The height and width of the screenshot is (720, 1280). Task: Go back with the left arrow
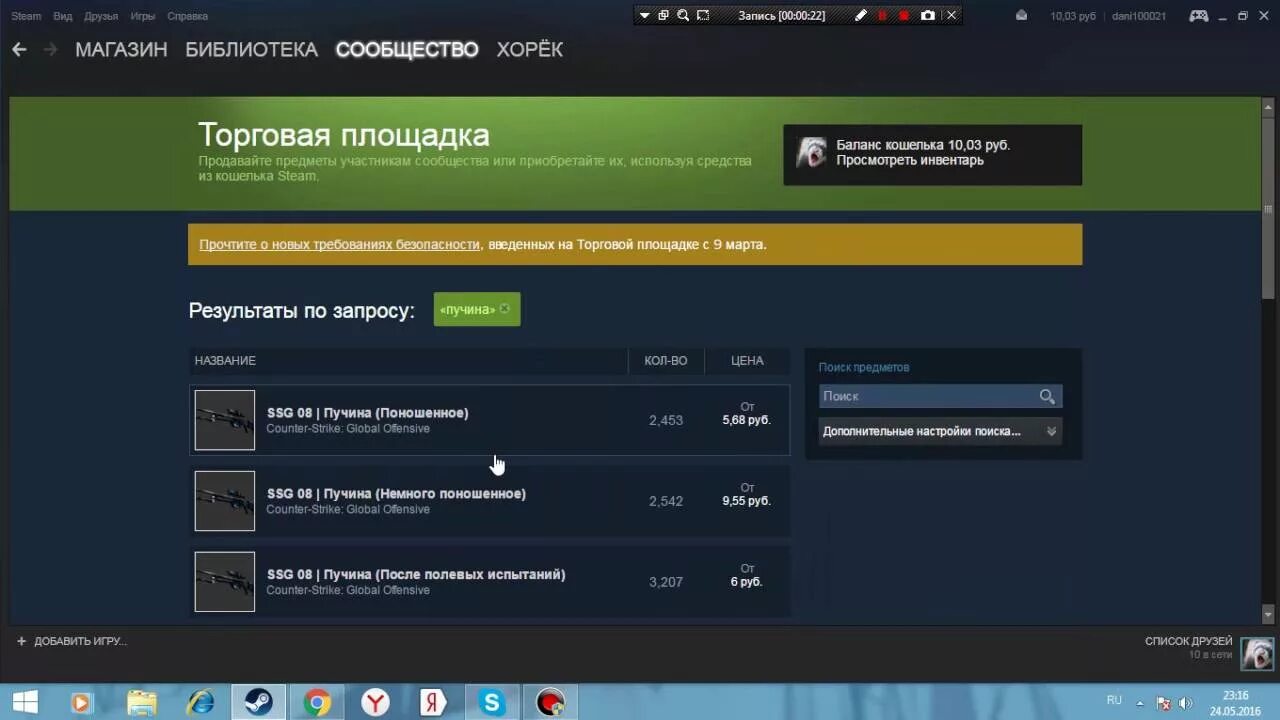pos(19,49)
